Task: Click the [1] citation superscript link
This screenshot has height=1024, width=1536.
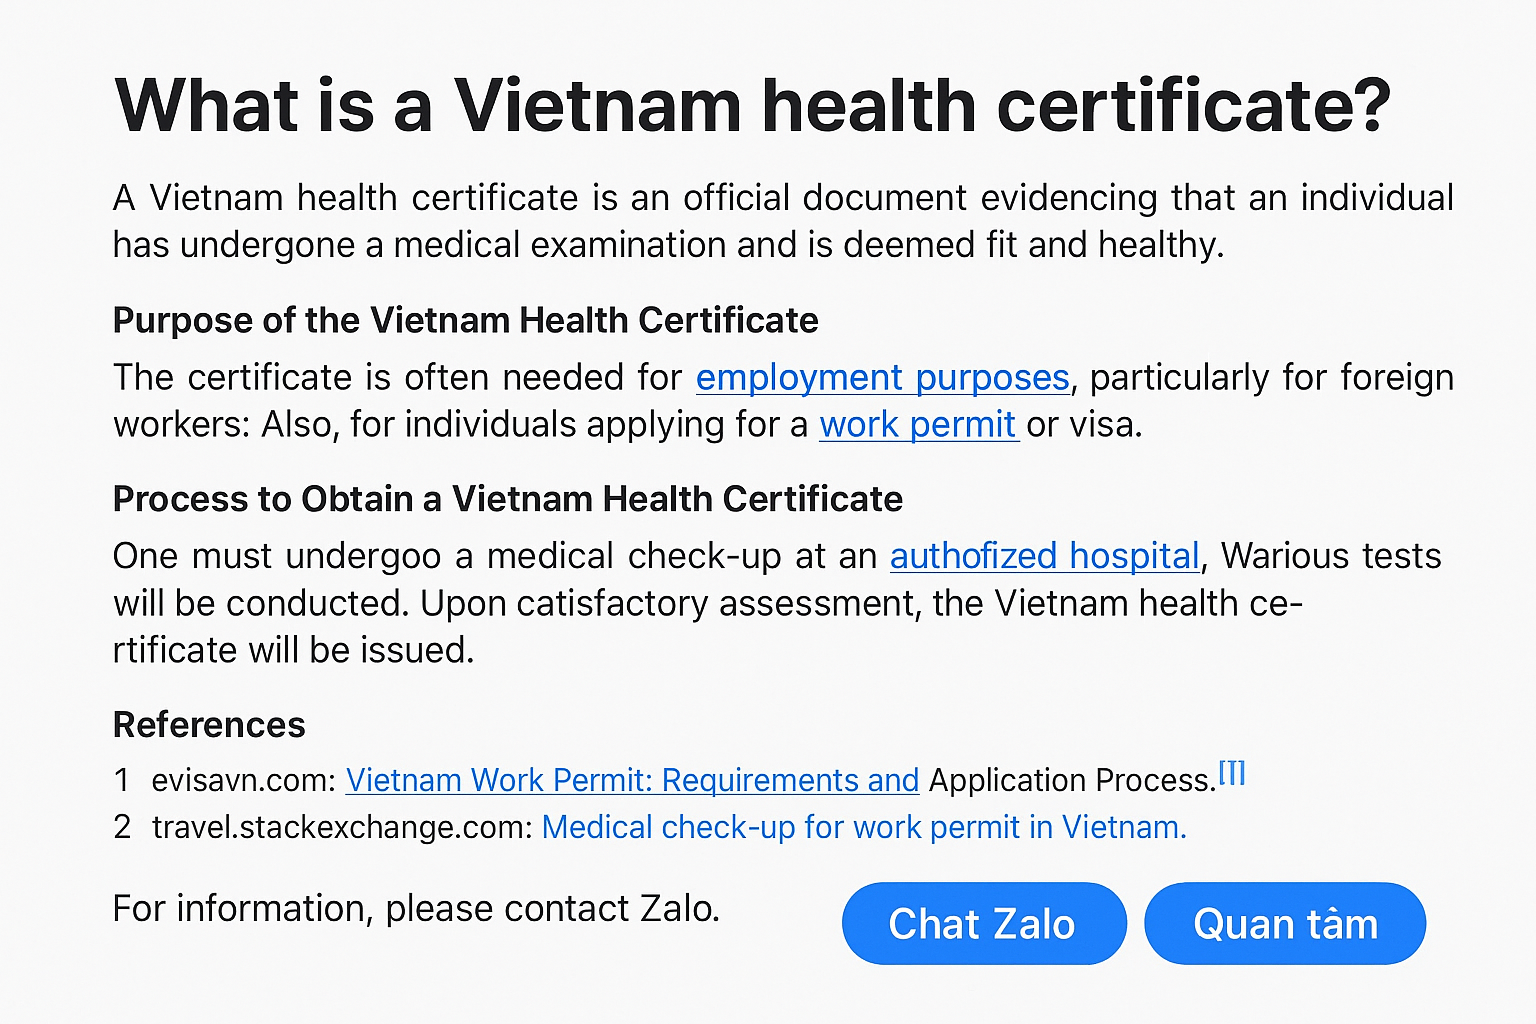Action: point(1233,770)
